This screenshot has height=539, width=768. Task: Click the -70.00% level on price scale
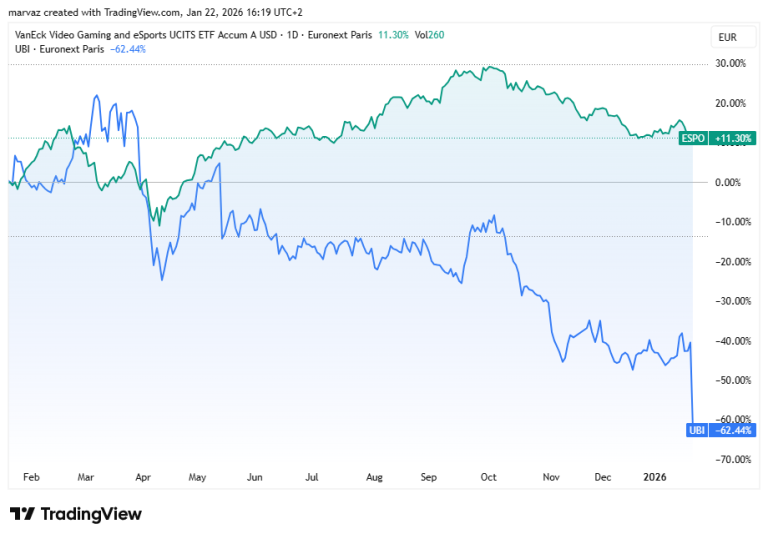tap(733, 459)
